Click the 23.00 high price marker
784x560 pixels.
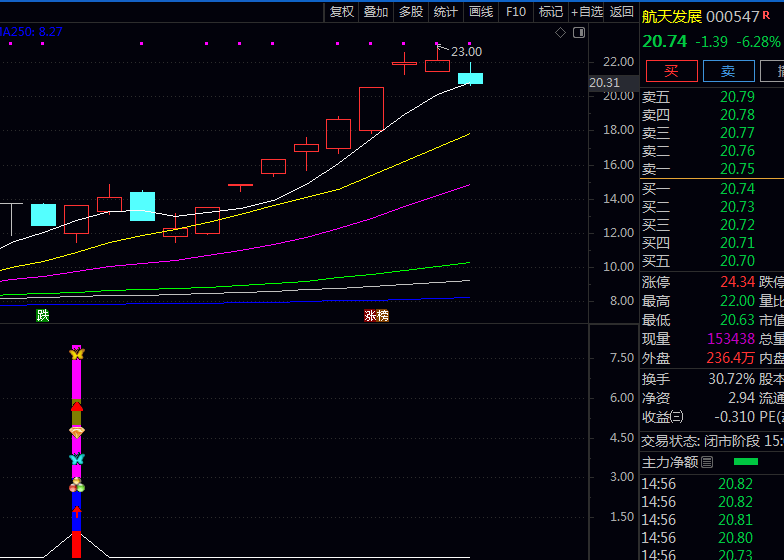click(x=466, y=51)
